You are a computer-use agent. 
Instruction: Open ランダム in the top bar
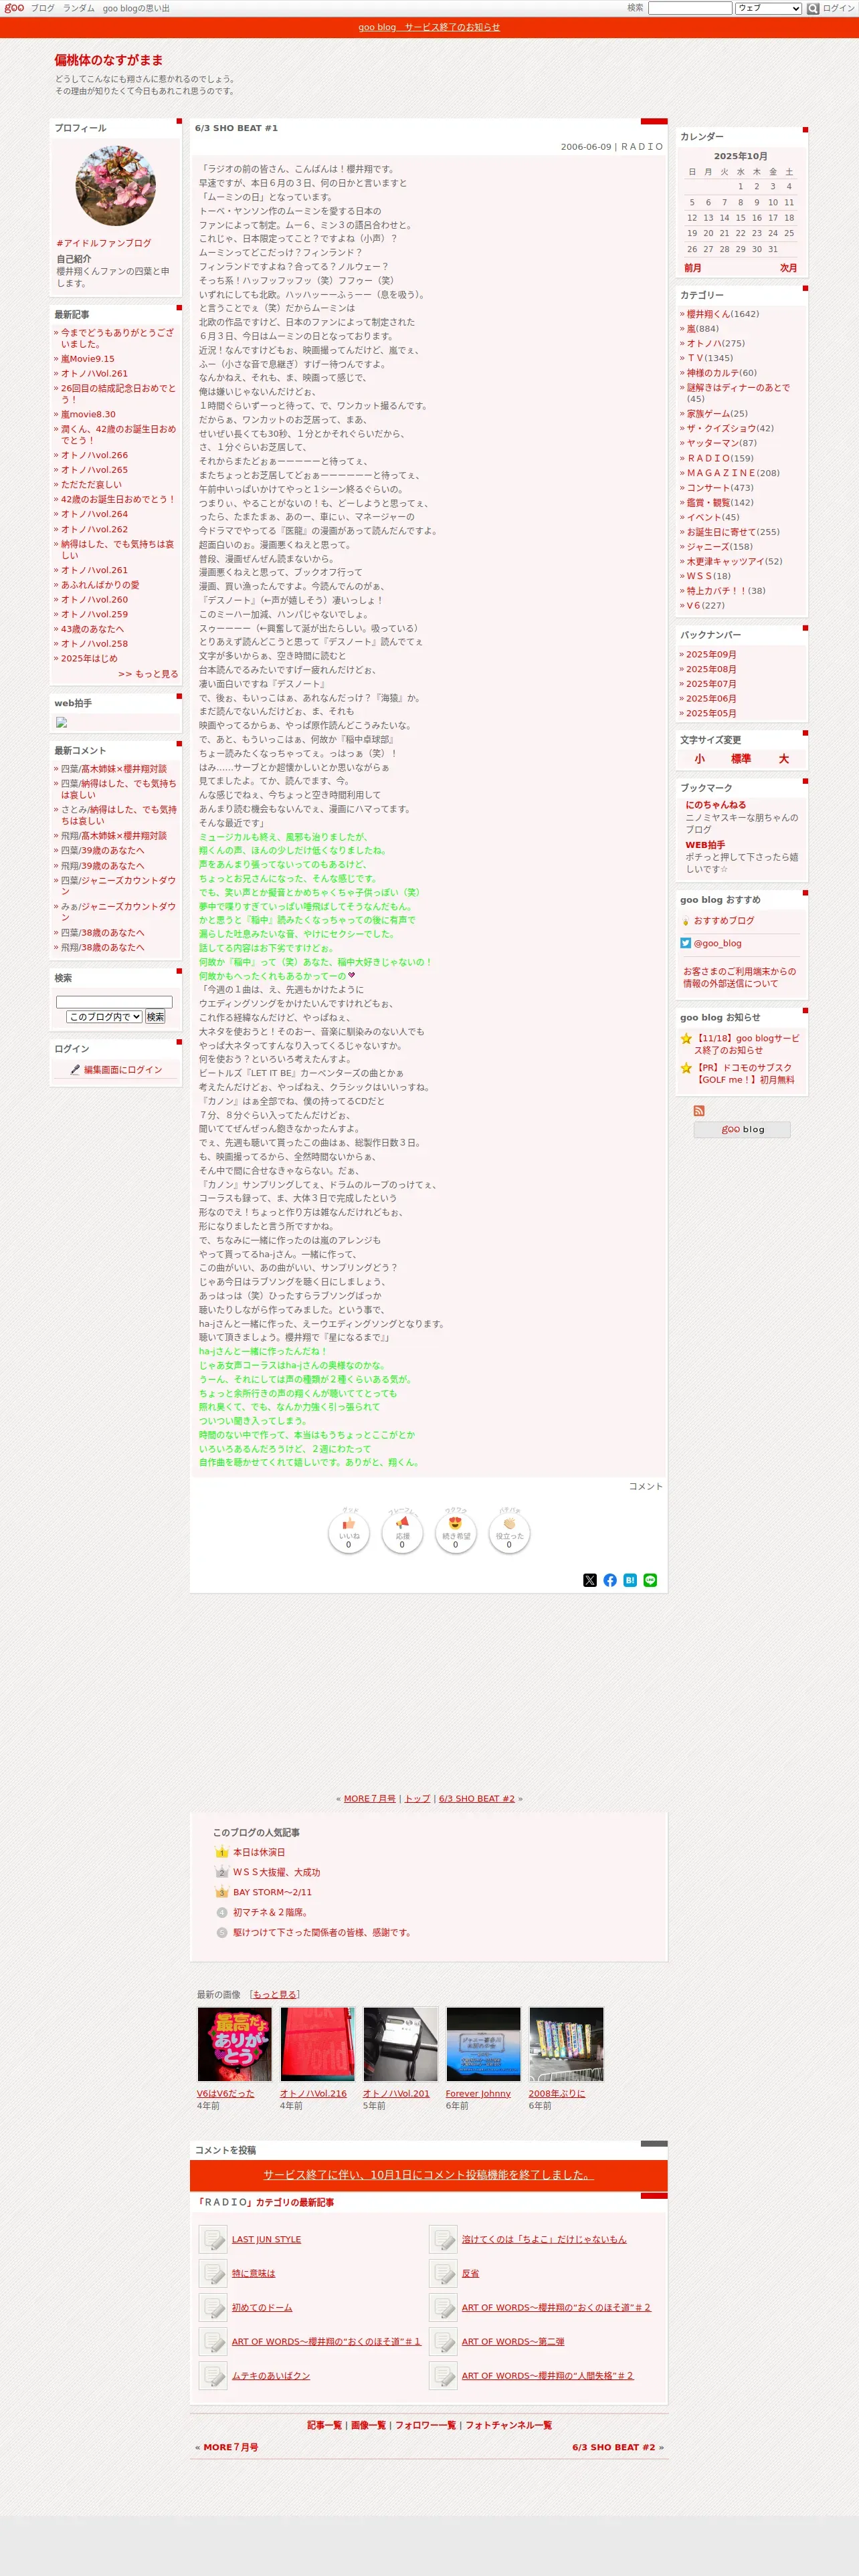coord(79,8)
